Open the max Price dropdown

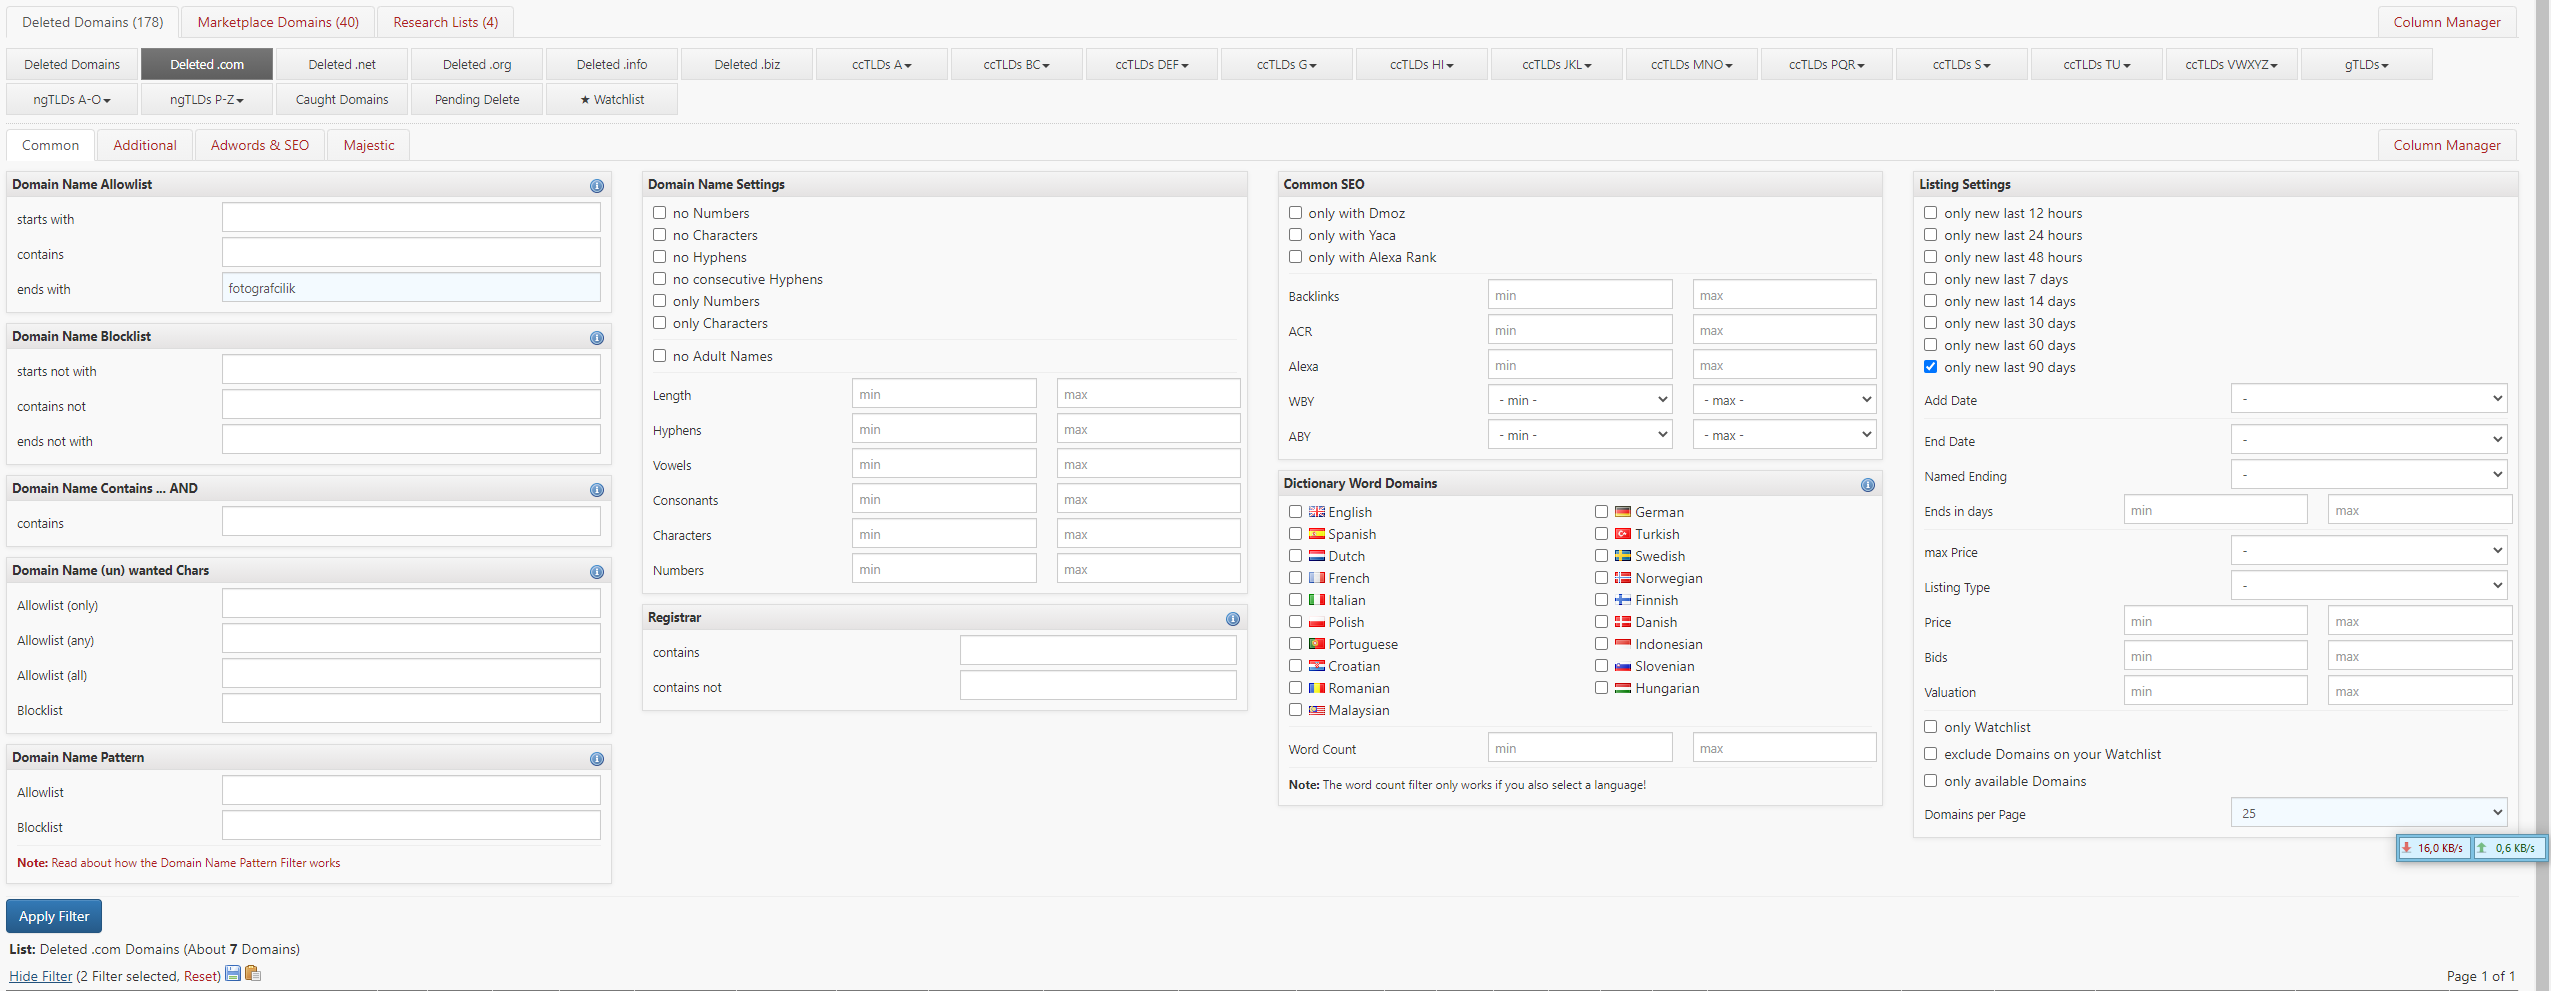2369,551
